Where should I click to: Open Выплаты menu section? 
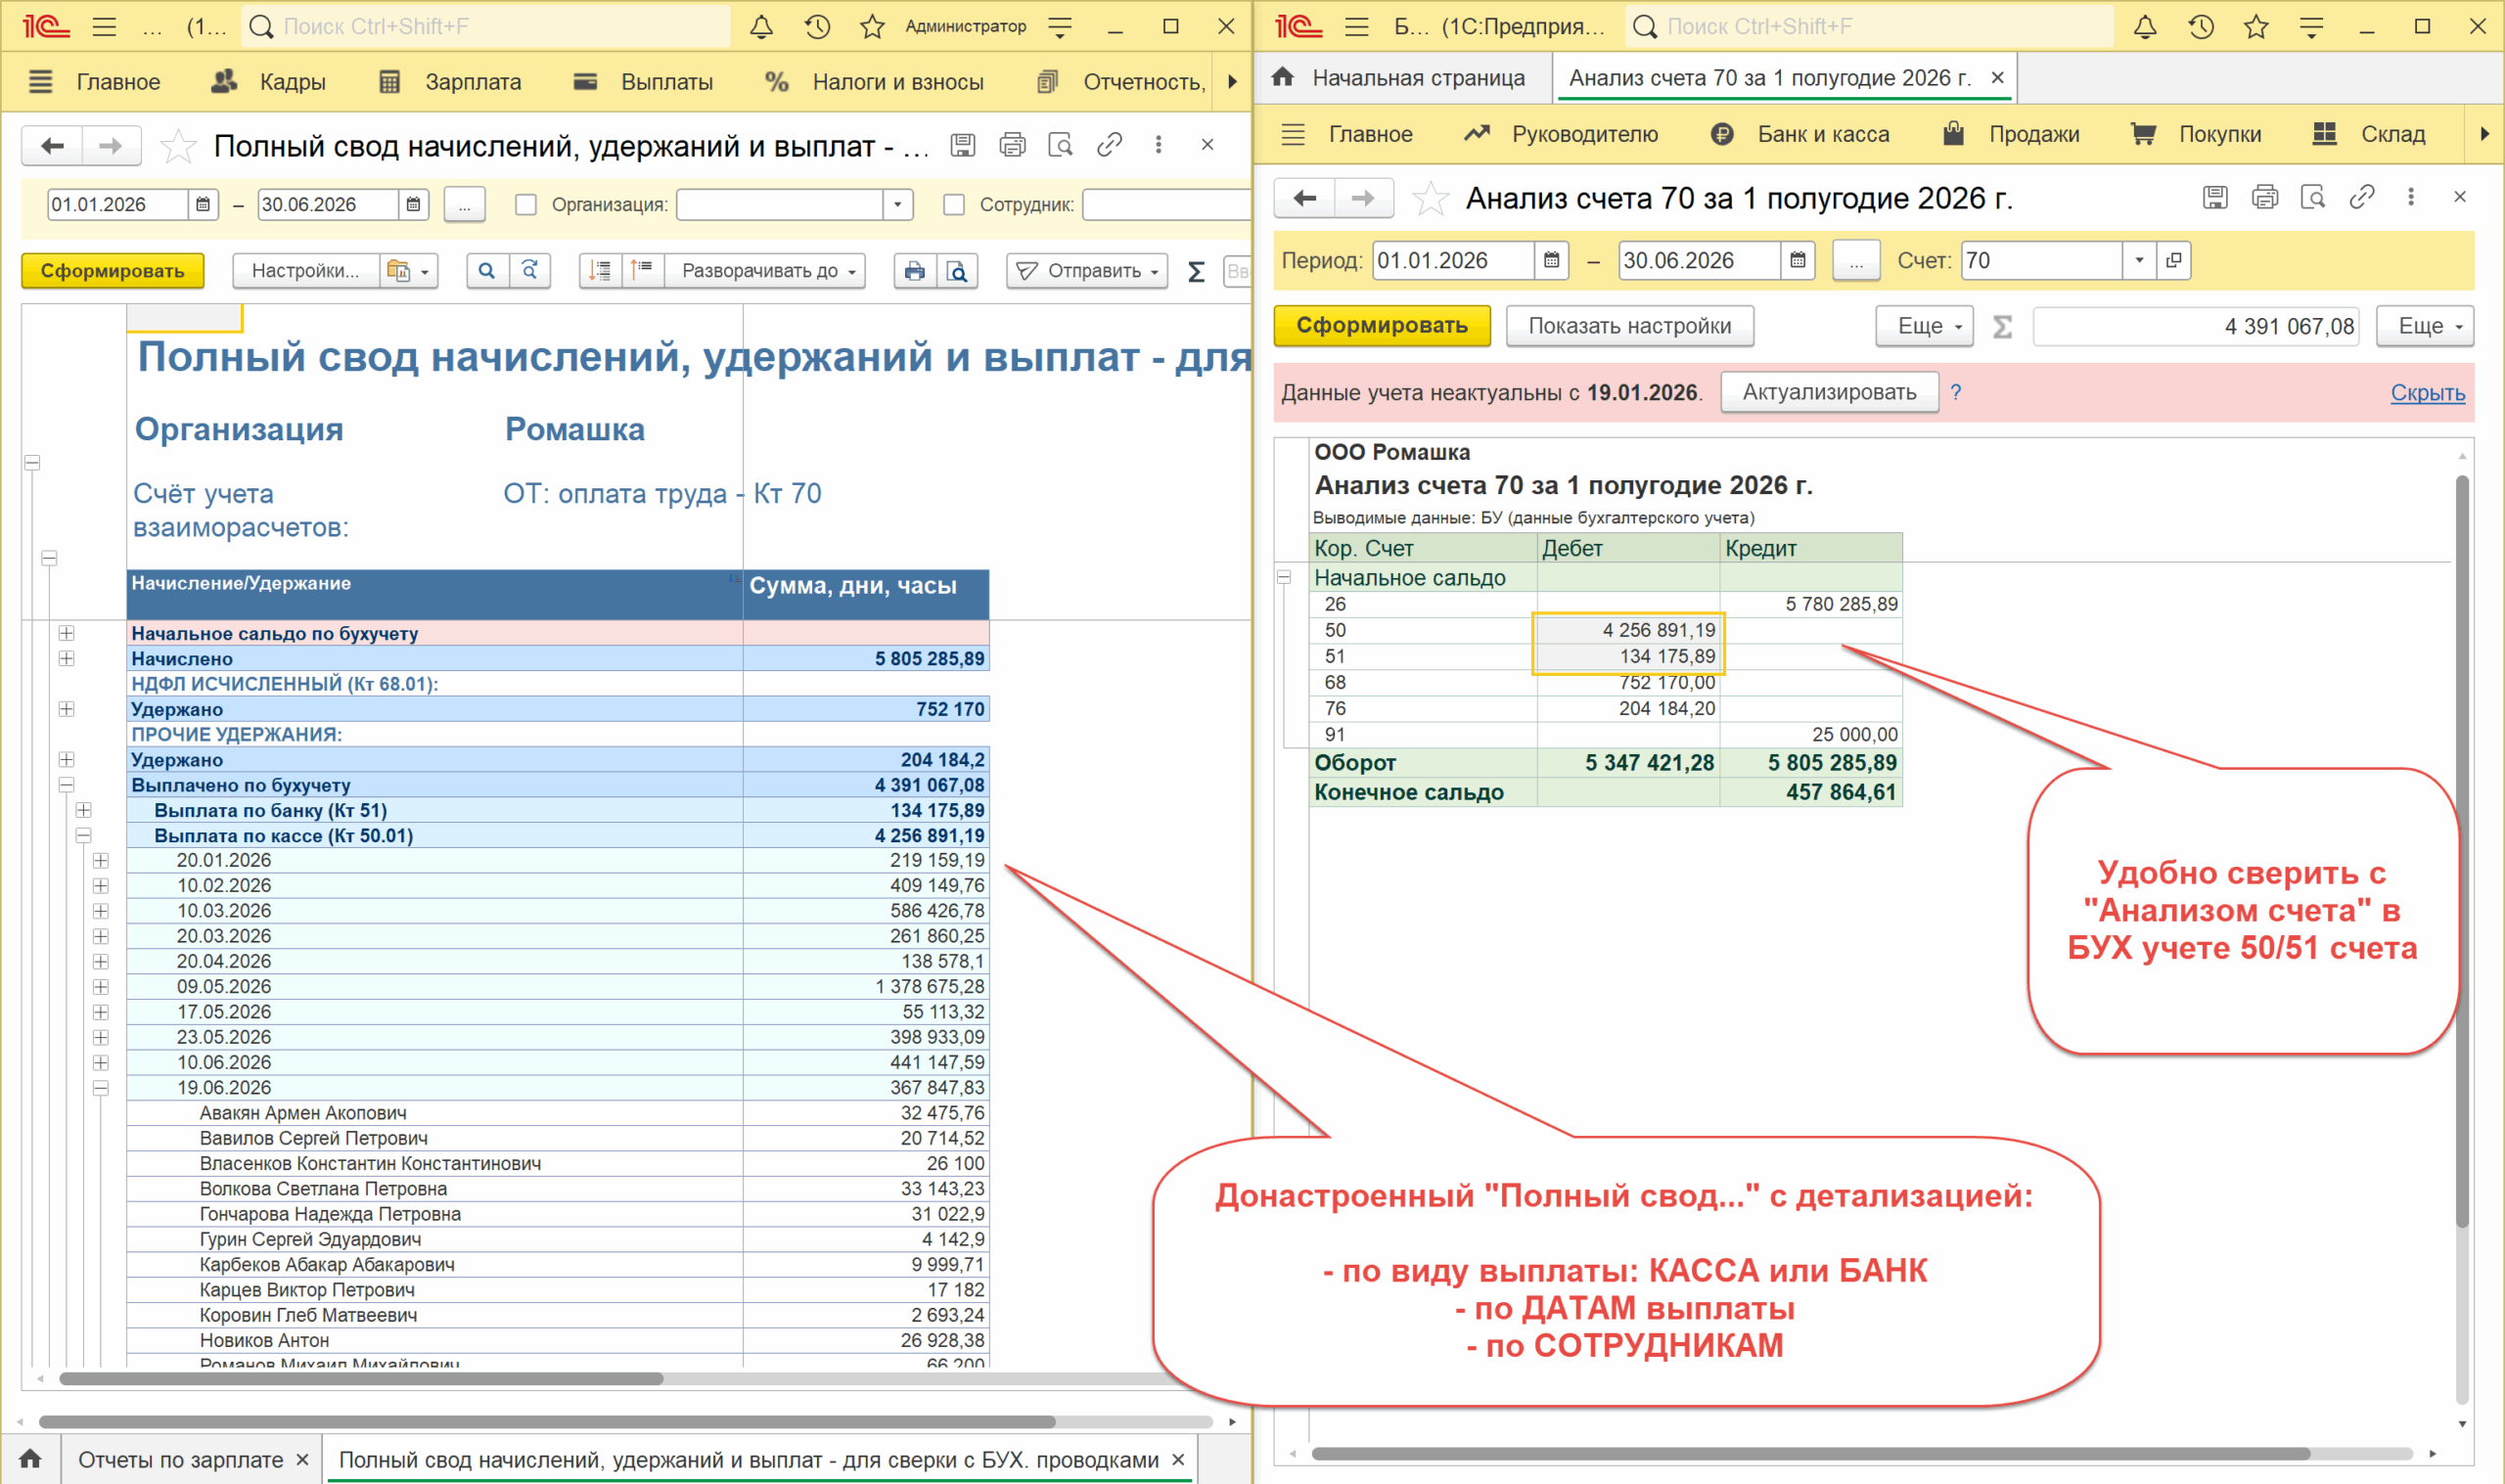pyautogui.click(x=644, y=82)
